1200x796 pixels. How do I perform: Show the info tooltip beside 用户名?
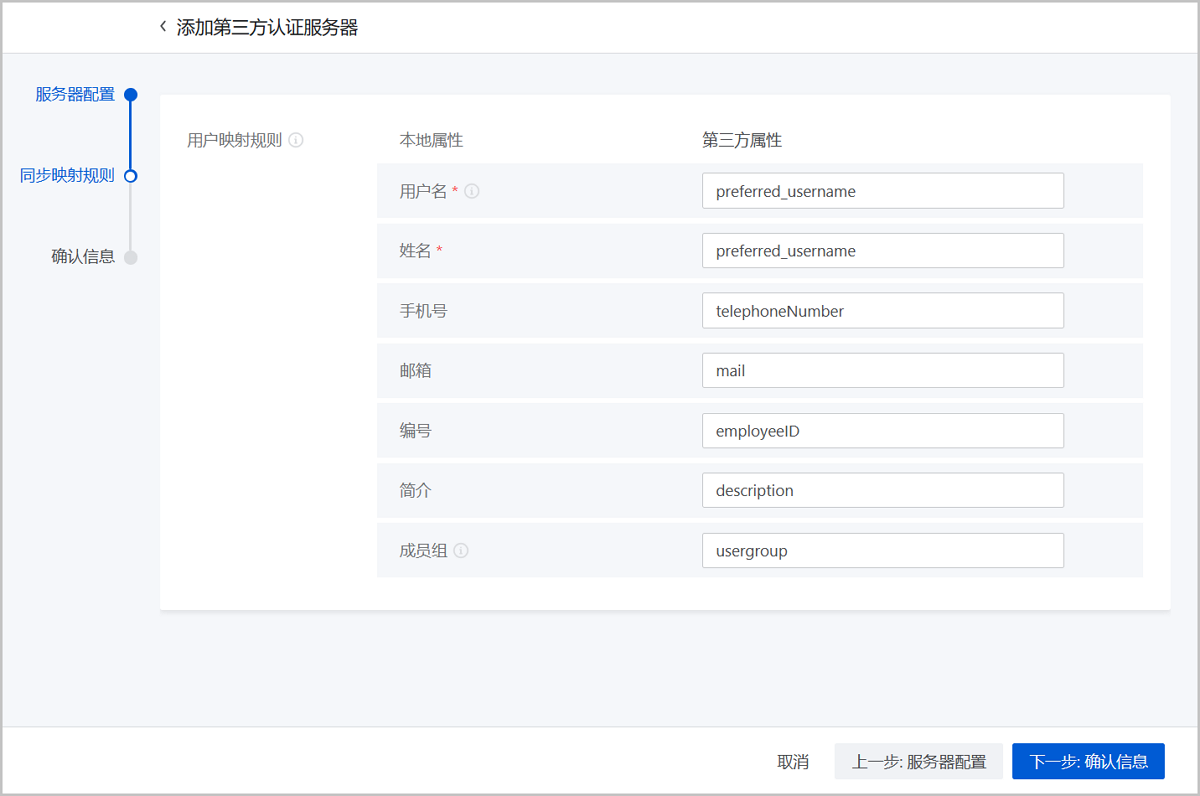(472, 191)
